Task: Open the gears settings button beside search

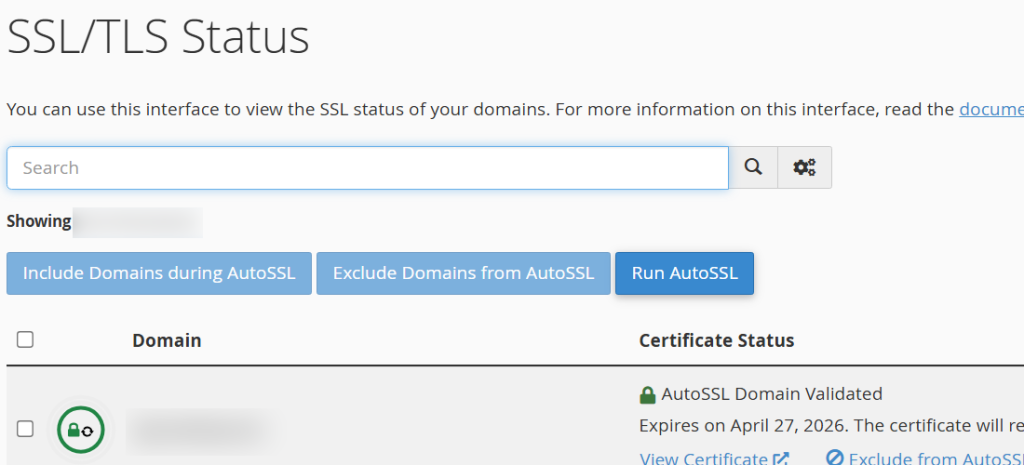Action: pyautogui.click(x=805, y=168)
